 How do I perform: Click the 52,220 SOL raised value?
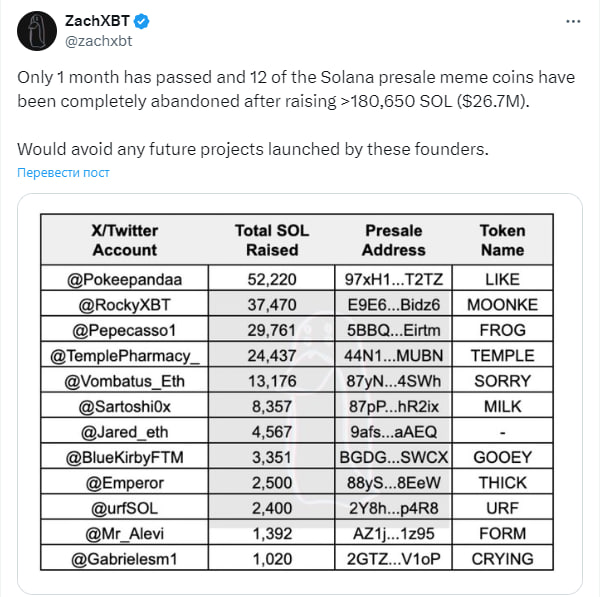(272, 279)
